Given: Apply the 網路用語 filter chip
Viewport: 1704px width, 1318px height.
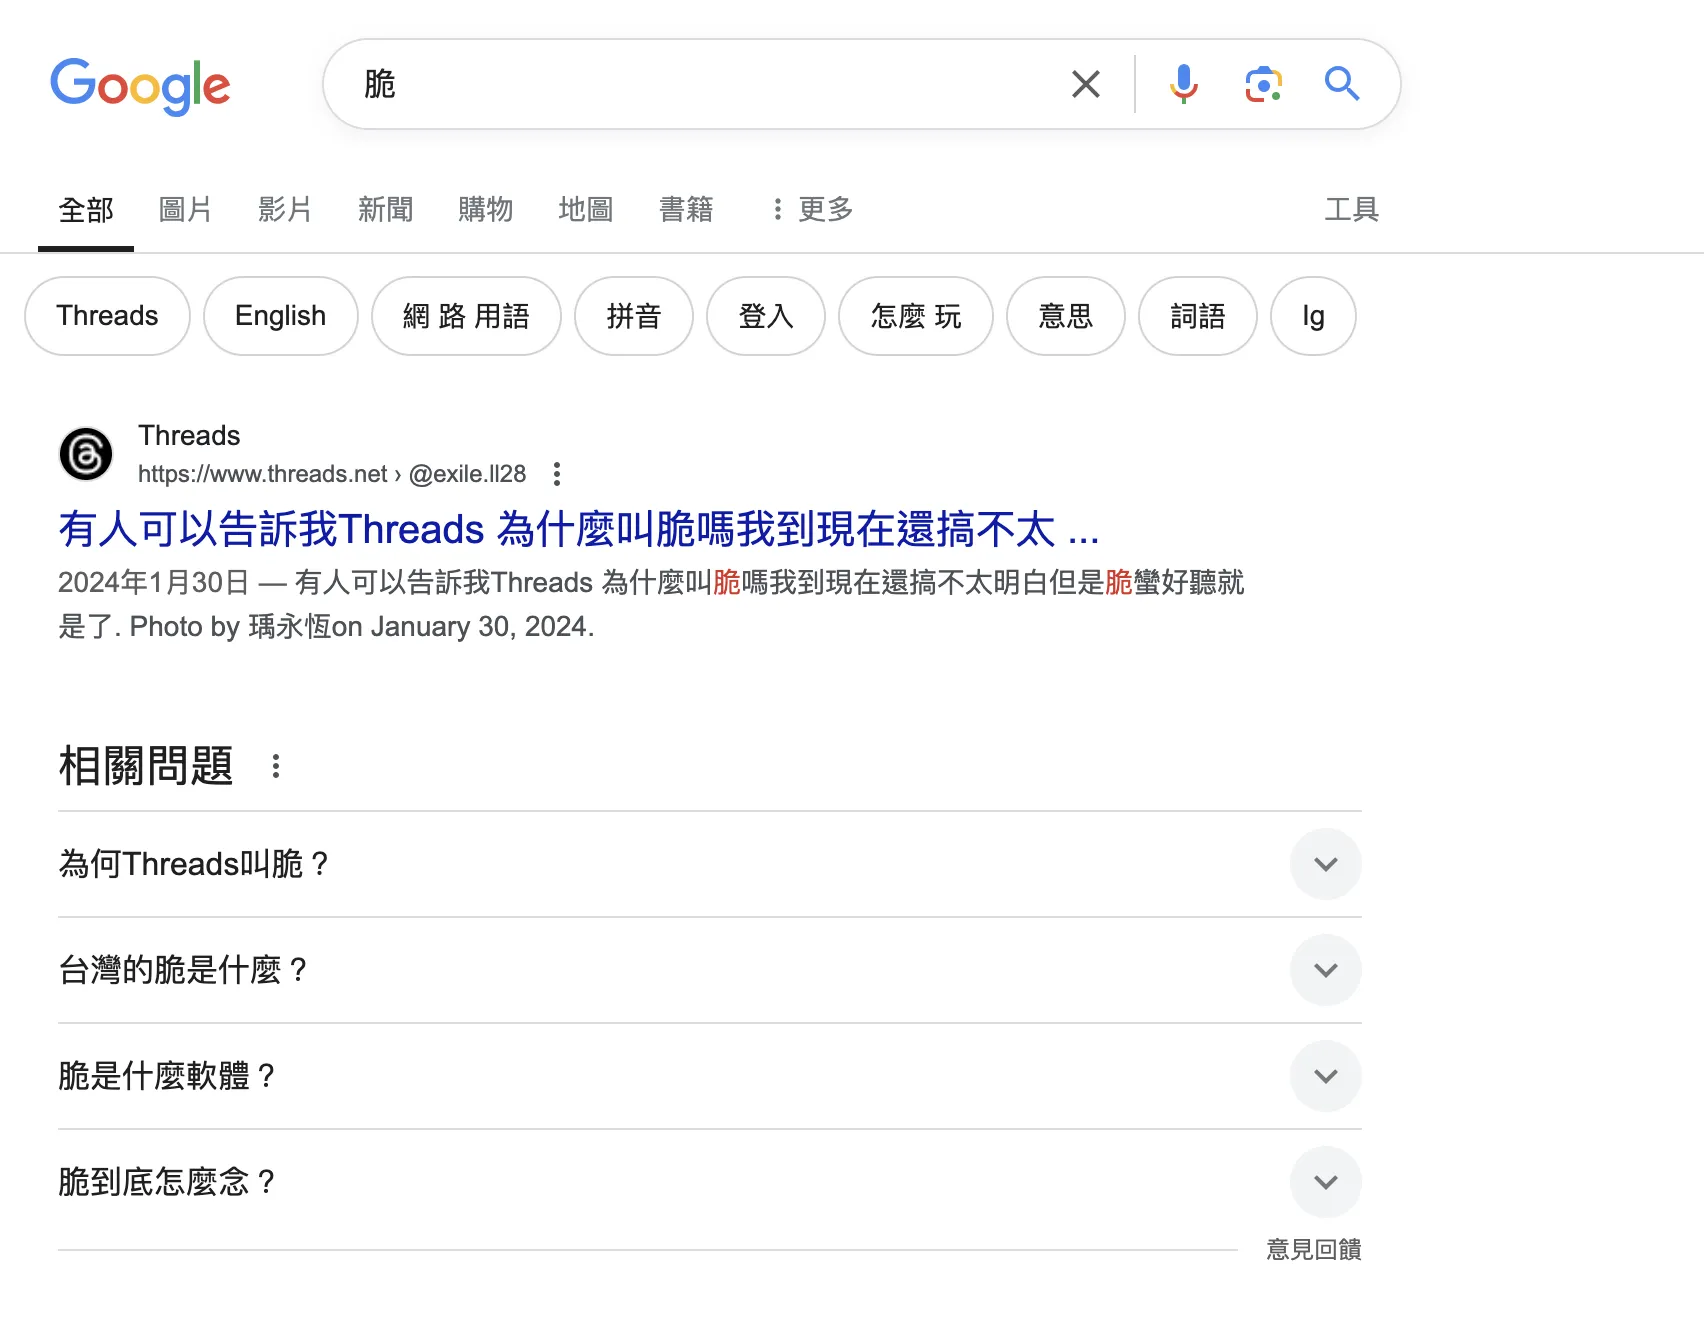Looking at the screenshot, I should tap(466, 316).
